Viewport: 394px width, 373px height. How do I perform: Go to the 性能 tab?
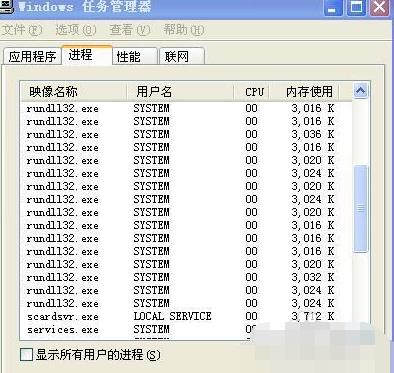tap(135, 56)
